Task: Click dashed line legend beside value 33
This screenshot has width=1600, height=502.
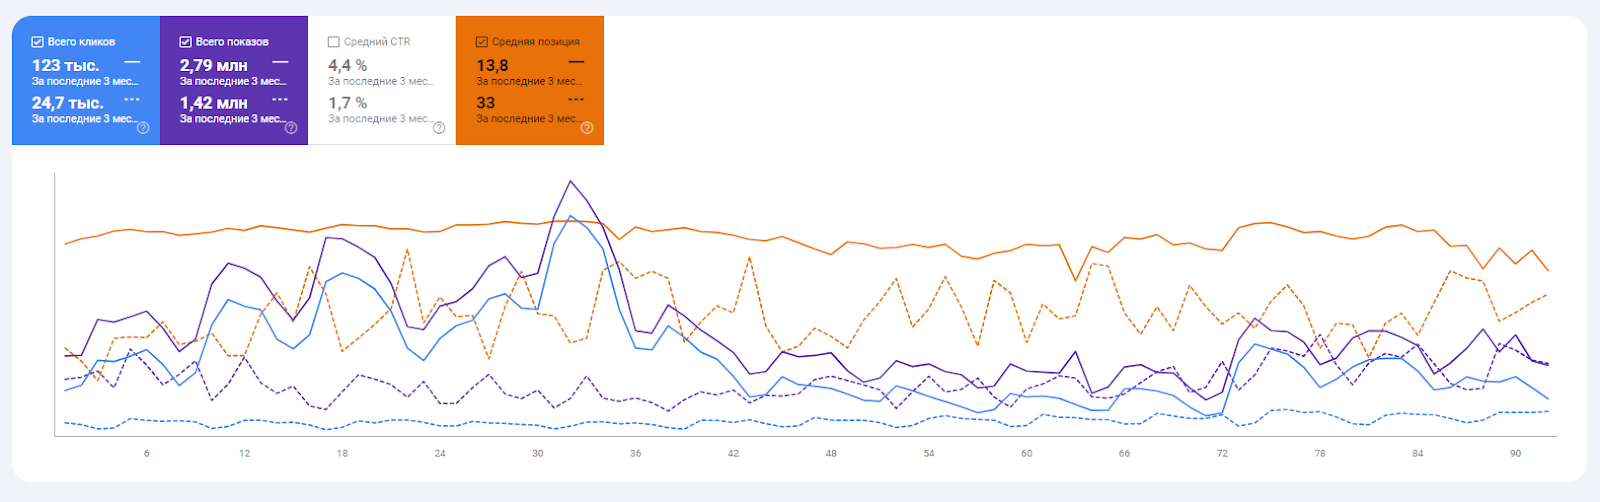Action: pyautogui.click(x=576, y=100)
